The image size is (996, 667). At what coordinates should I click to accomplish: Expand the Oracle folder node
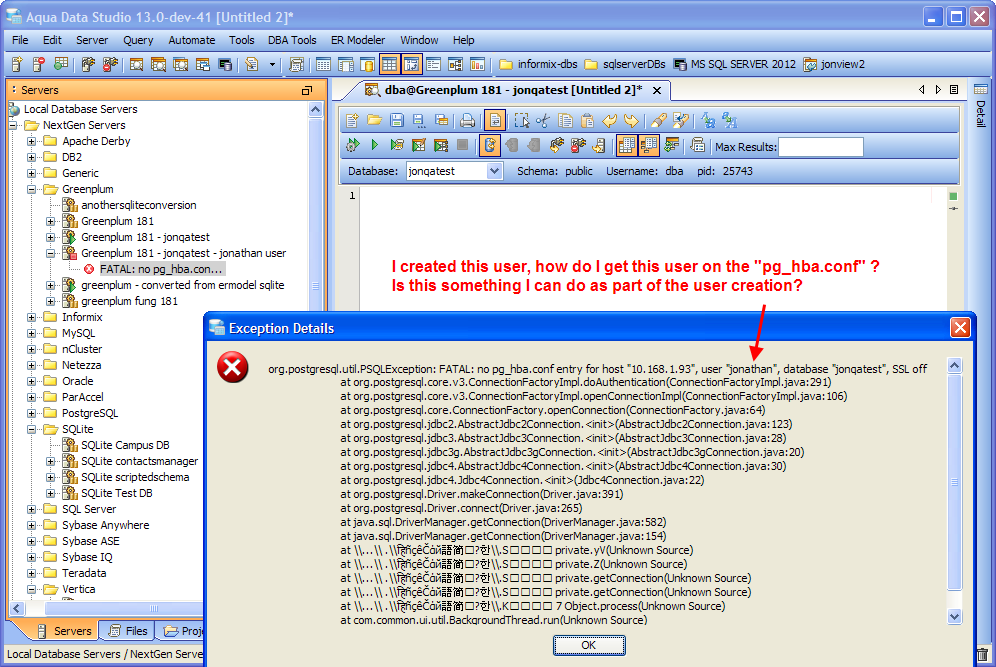[31, 381]
